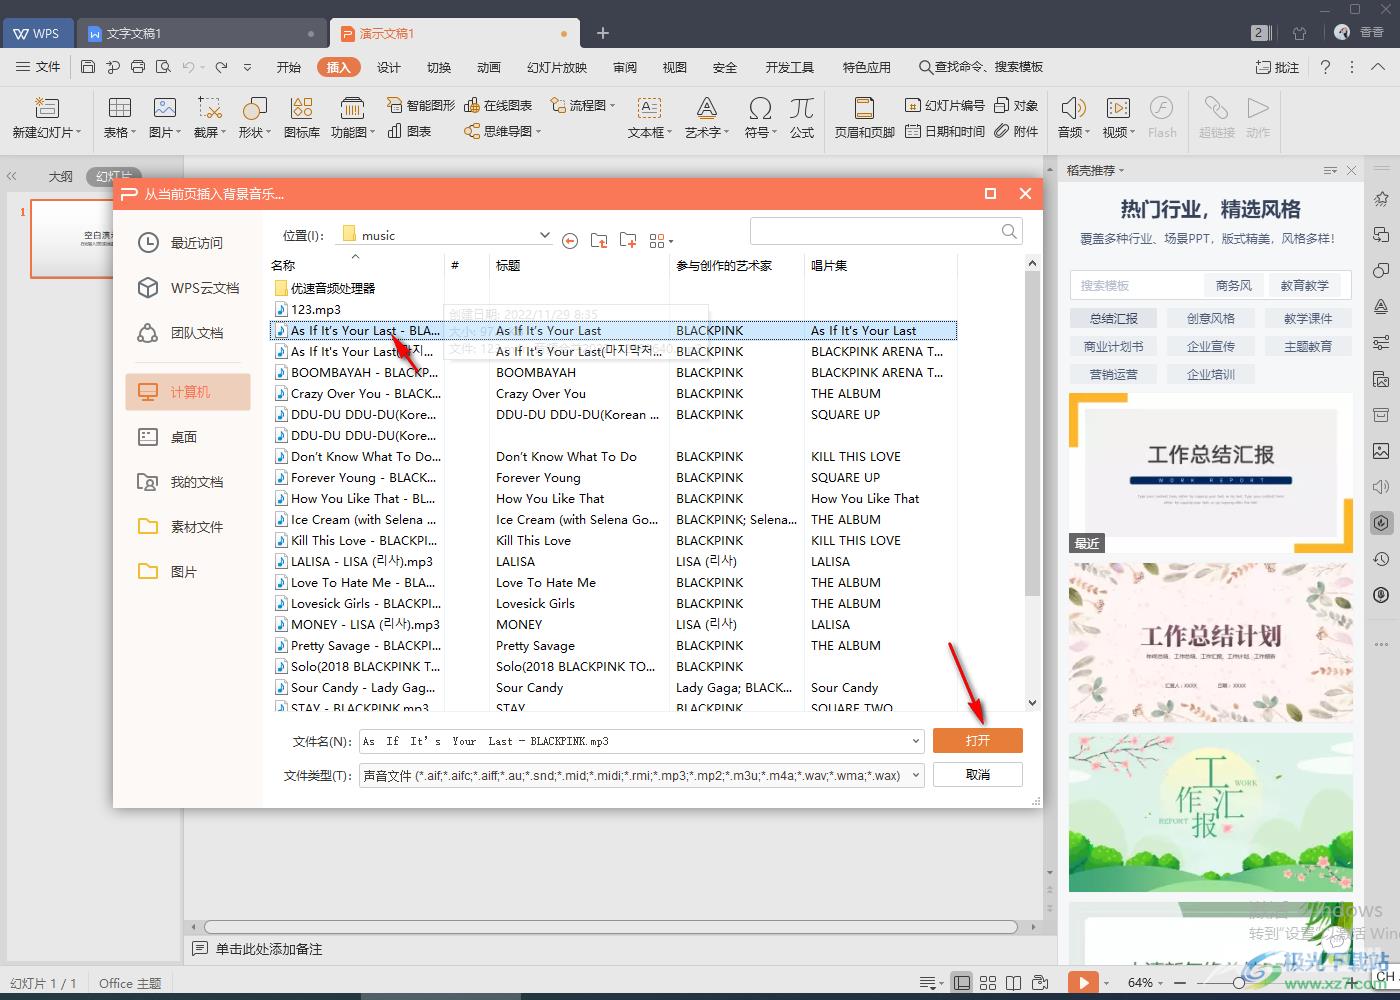Click the create new folder icon
This screenshot has height=1000, width=1400.
click(x=628, y=240)
